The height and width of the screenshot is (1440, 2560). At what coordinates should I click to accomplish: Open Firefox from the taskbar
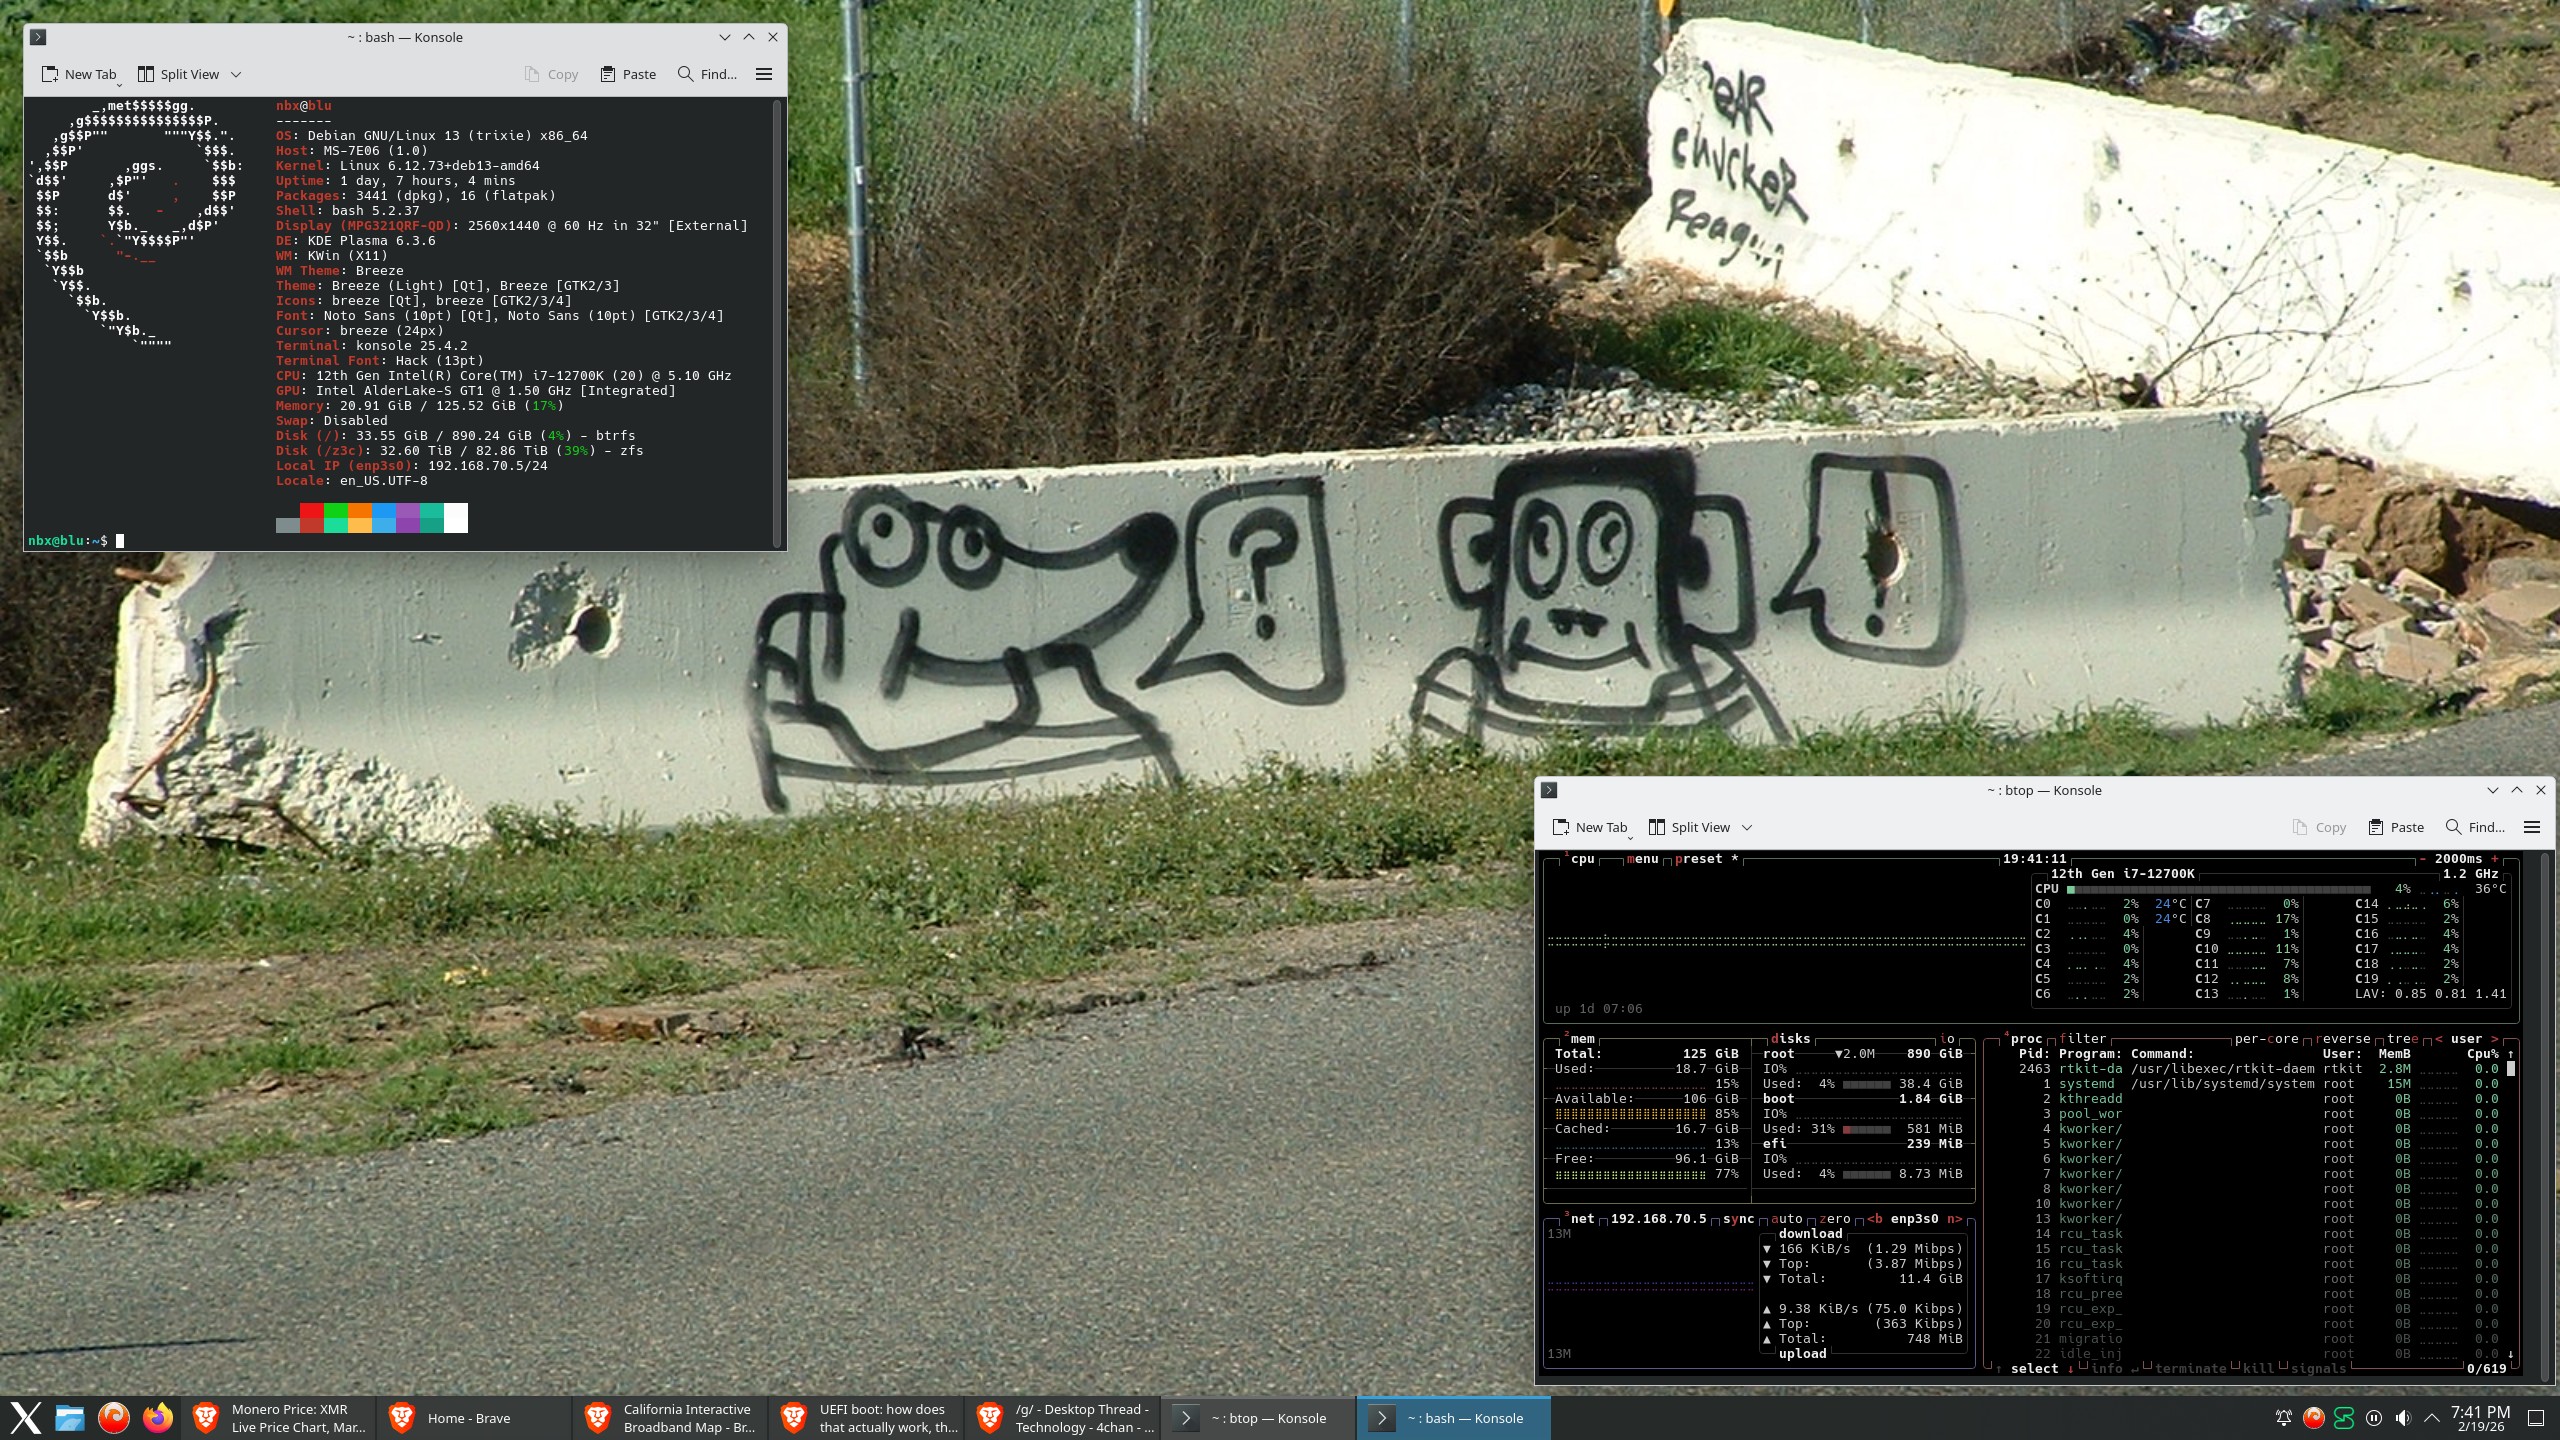coord(158,1418)
